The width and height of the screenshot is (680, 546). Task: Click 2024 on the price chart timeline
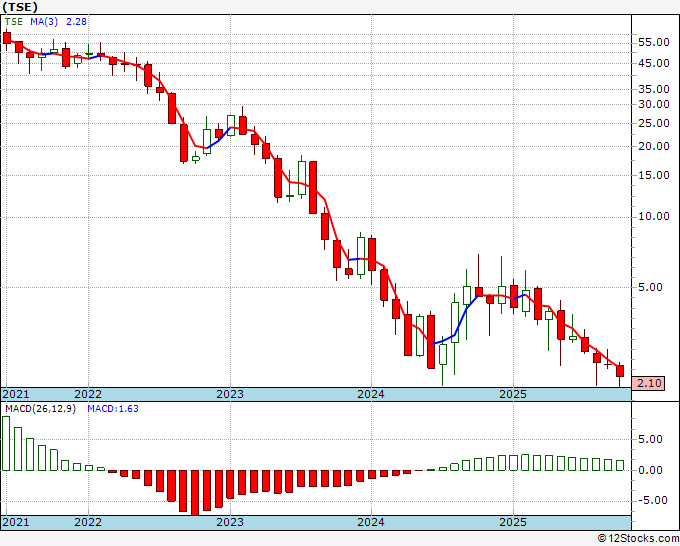coord(371,394)
